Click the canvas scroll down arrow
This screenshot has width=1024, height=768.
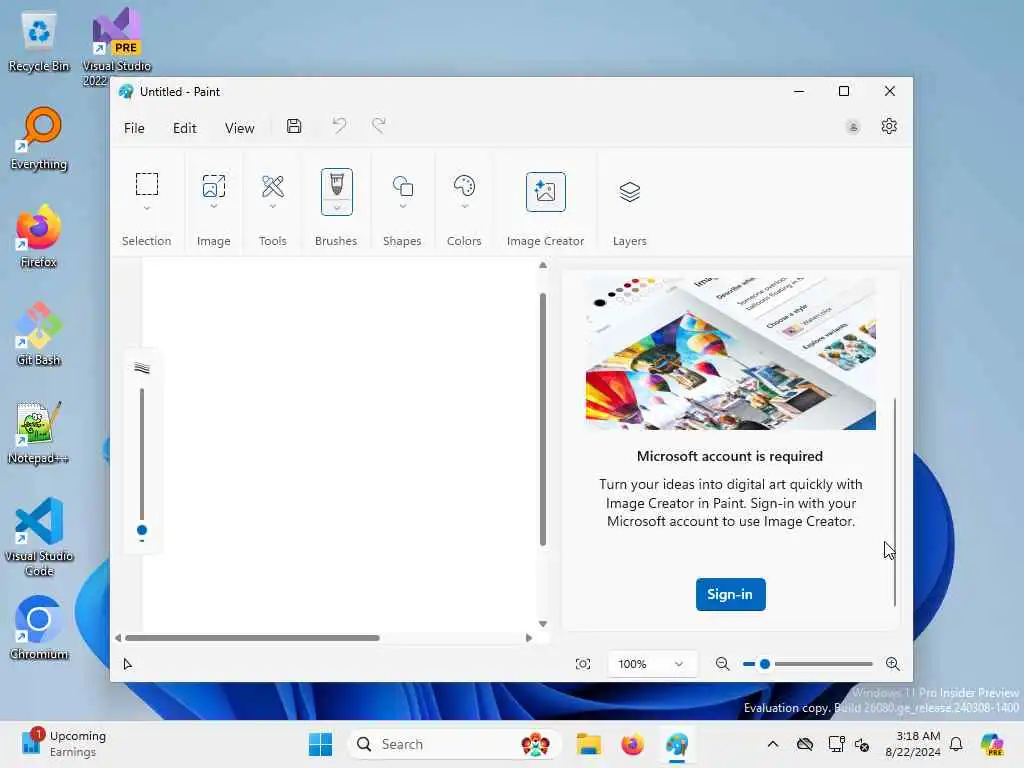click(543, 624)
